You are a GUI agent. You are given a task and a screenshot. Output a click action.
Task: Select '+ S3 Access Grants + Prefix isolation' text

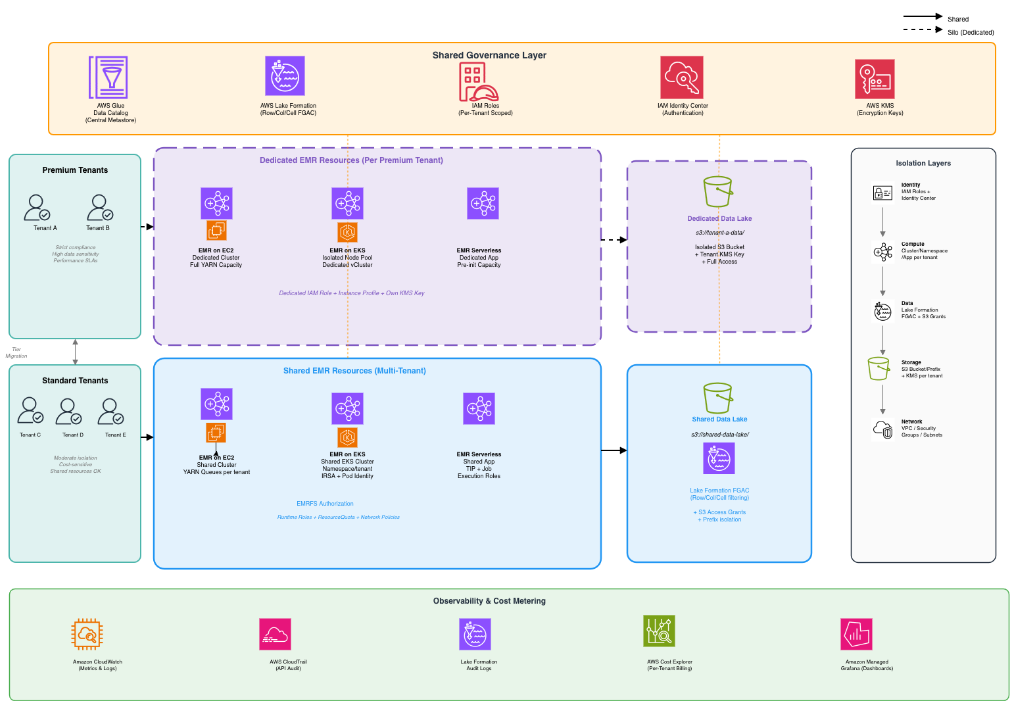(719, 516)
